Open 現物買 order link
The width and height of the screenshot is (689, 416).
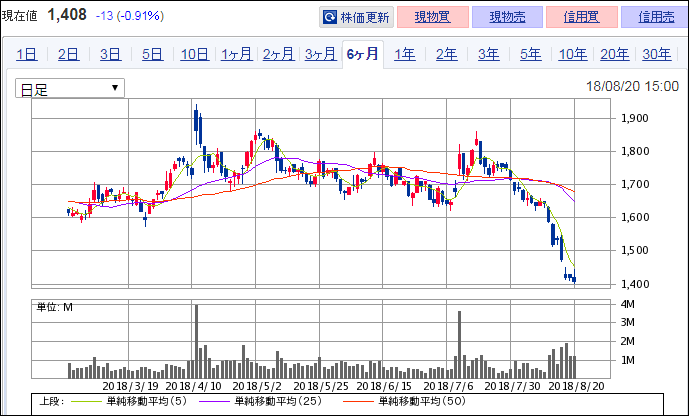(433, 17)
